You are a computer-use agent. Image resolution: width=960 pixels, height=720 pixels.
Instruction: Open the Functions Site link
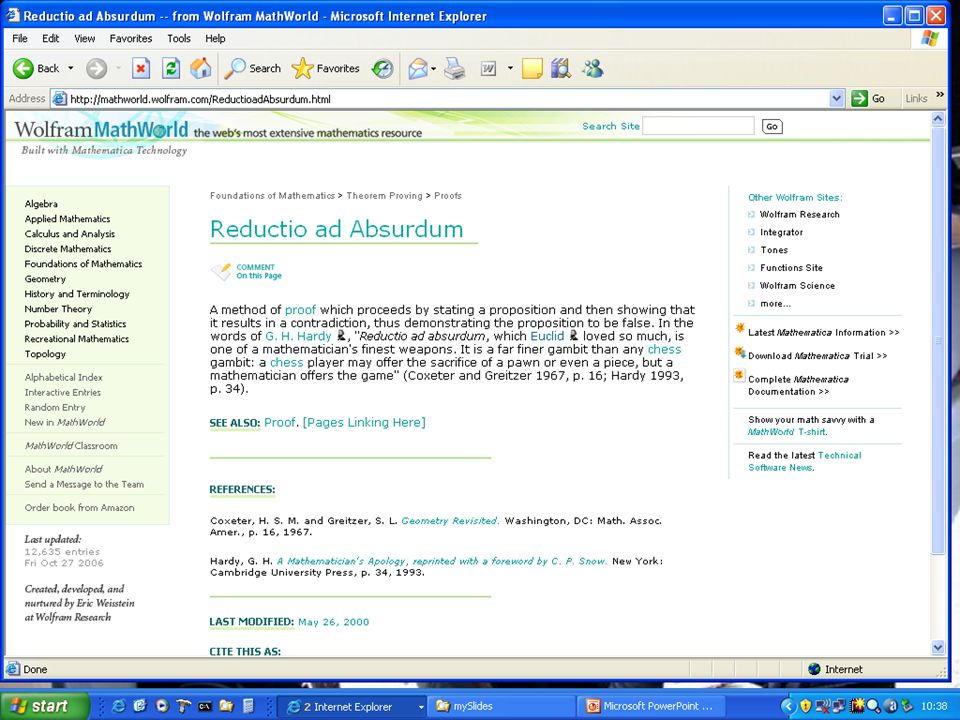(x=791, y=268)
